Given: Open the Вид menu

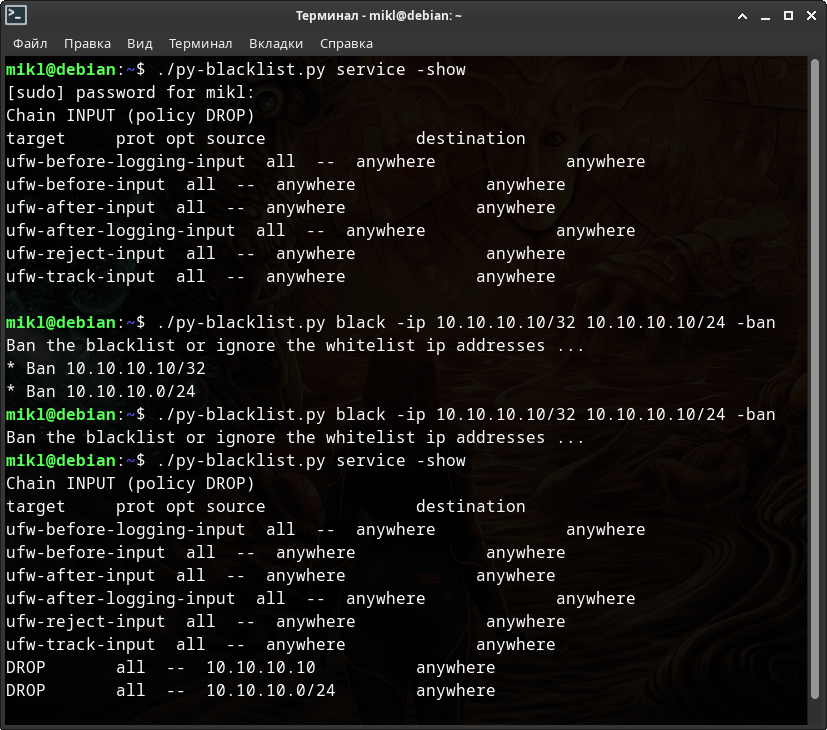Looking at the screenshot, I should (140, 43).
